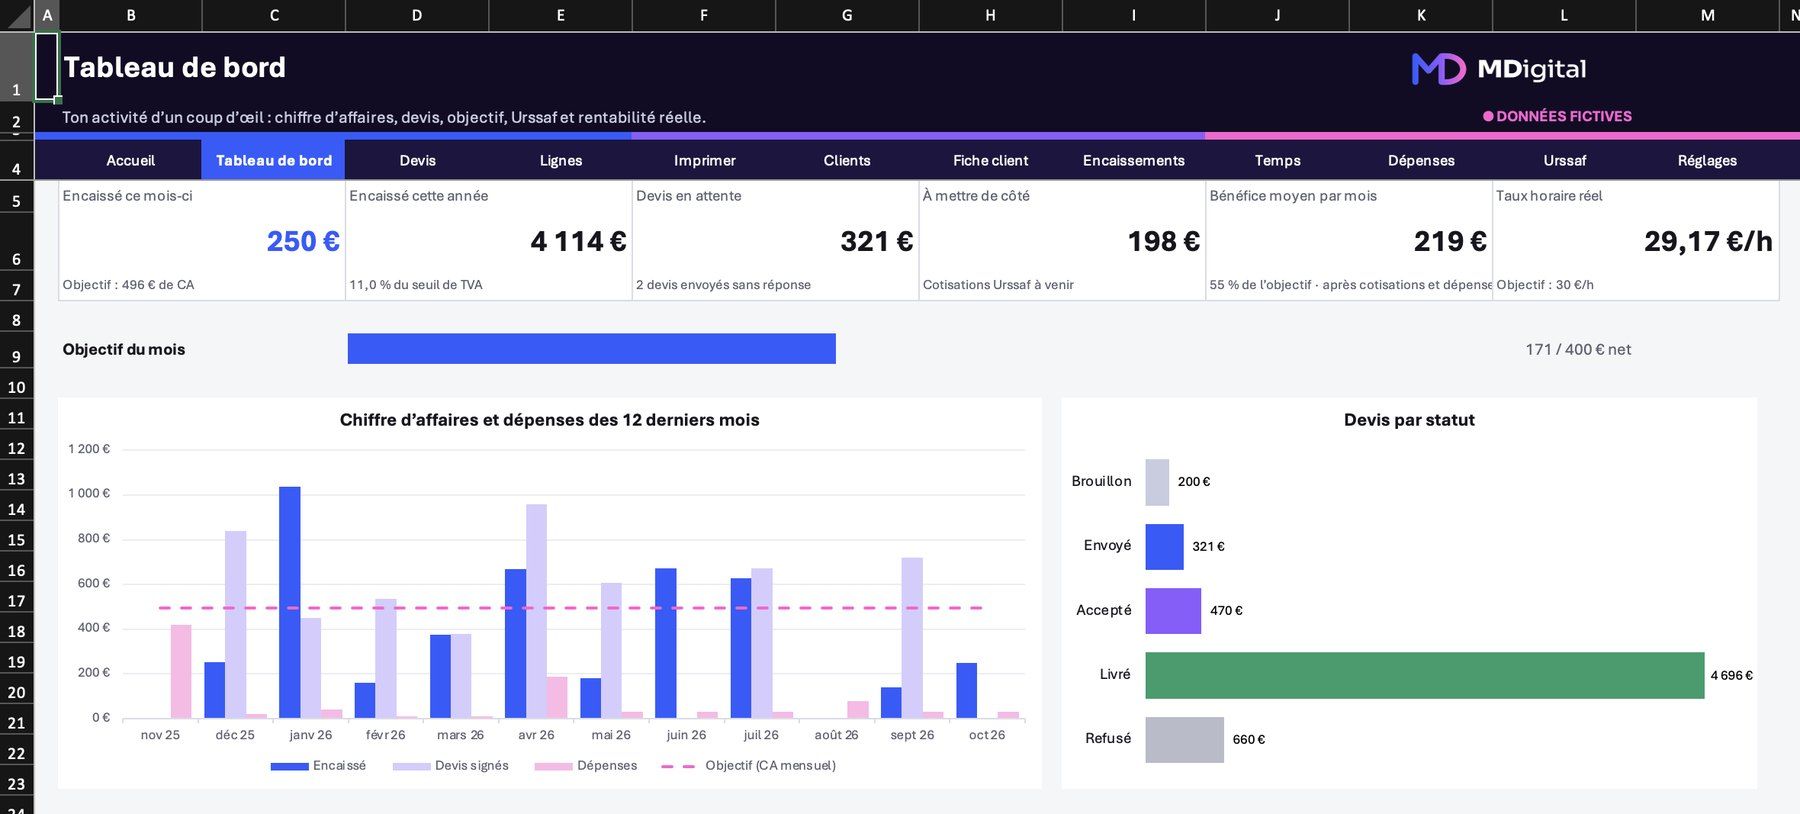Image resolution: width=1800 pixels, height=814 pixels.
Task: Open the Lignes tab
Action: point(561,160)
